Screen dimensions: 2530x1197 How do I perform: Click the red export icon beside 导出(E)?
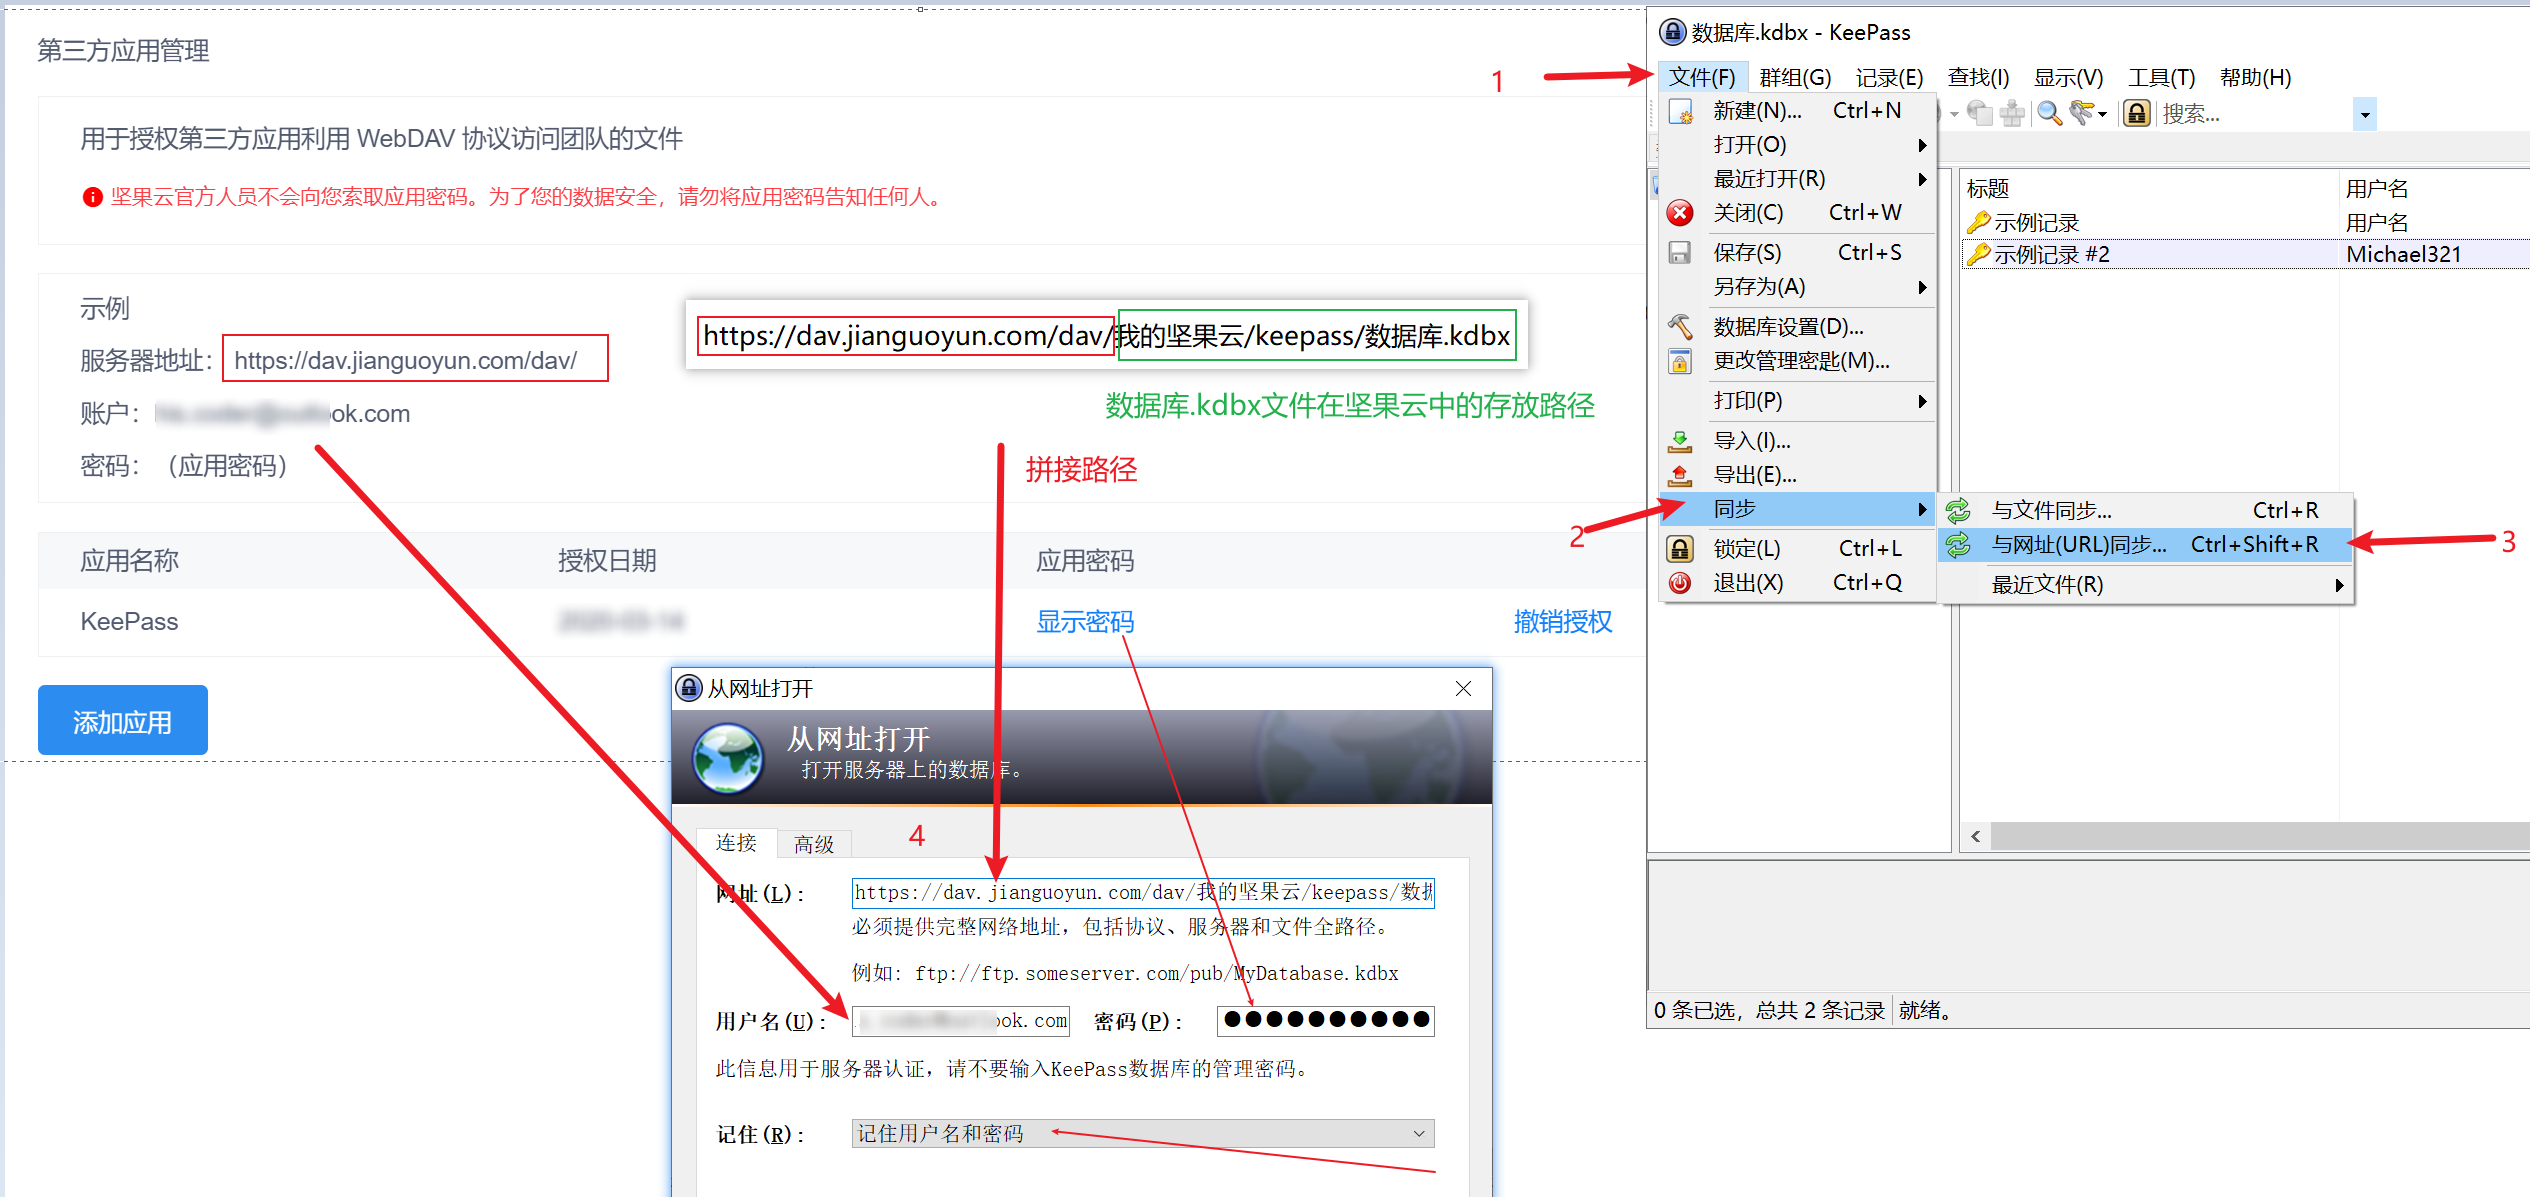pos(1680,476)
